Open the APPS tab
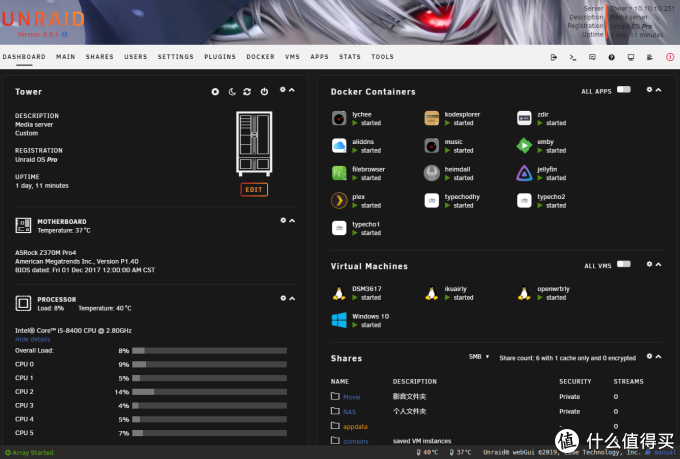The width and height of the screenshot is (680, 459). click(x=319, y=57)
